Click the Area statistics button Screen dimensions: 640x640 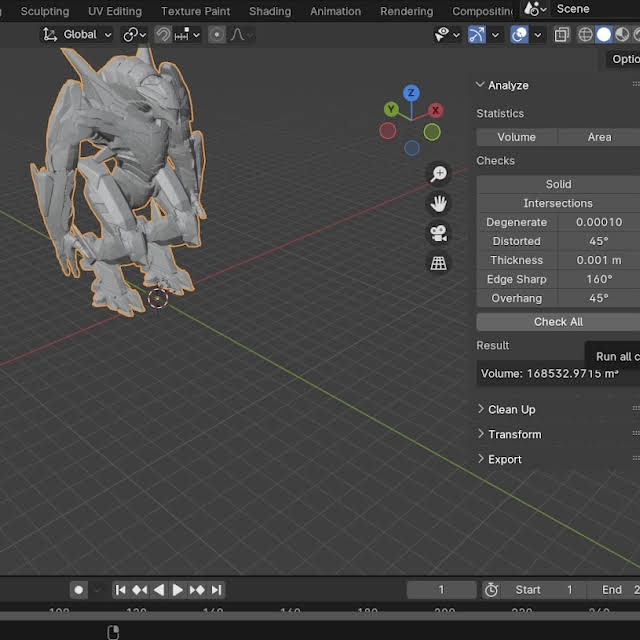tap(599, 137)
